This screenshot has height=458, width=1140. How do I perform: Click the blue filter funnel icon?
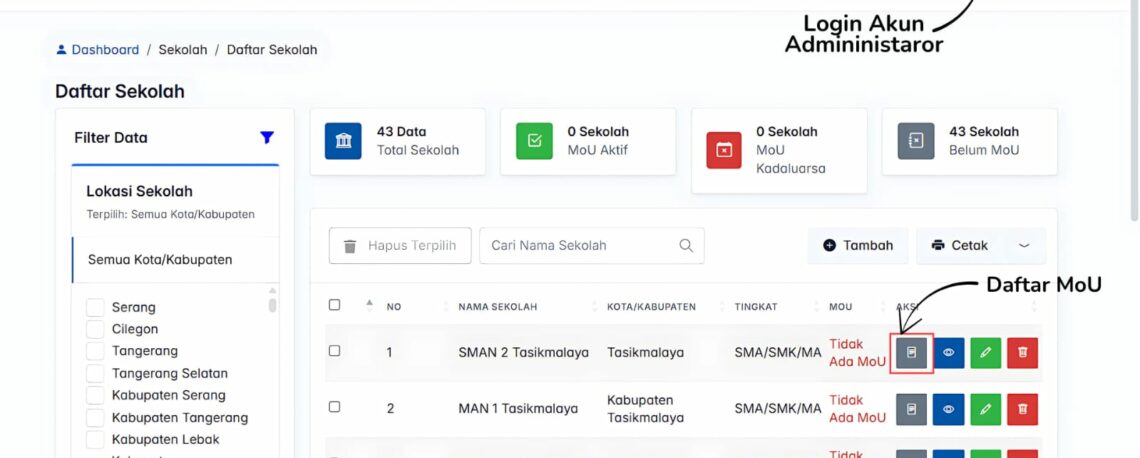coord(267,138)
